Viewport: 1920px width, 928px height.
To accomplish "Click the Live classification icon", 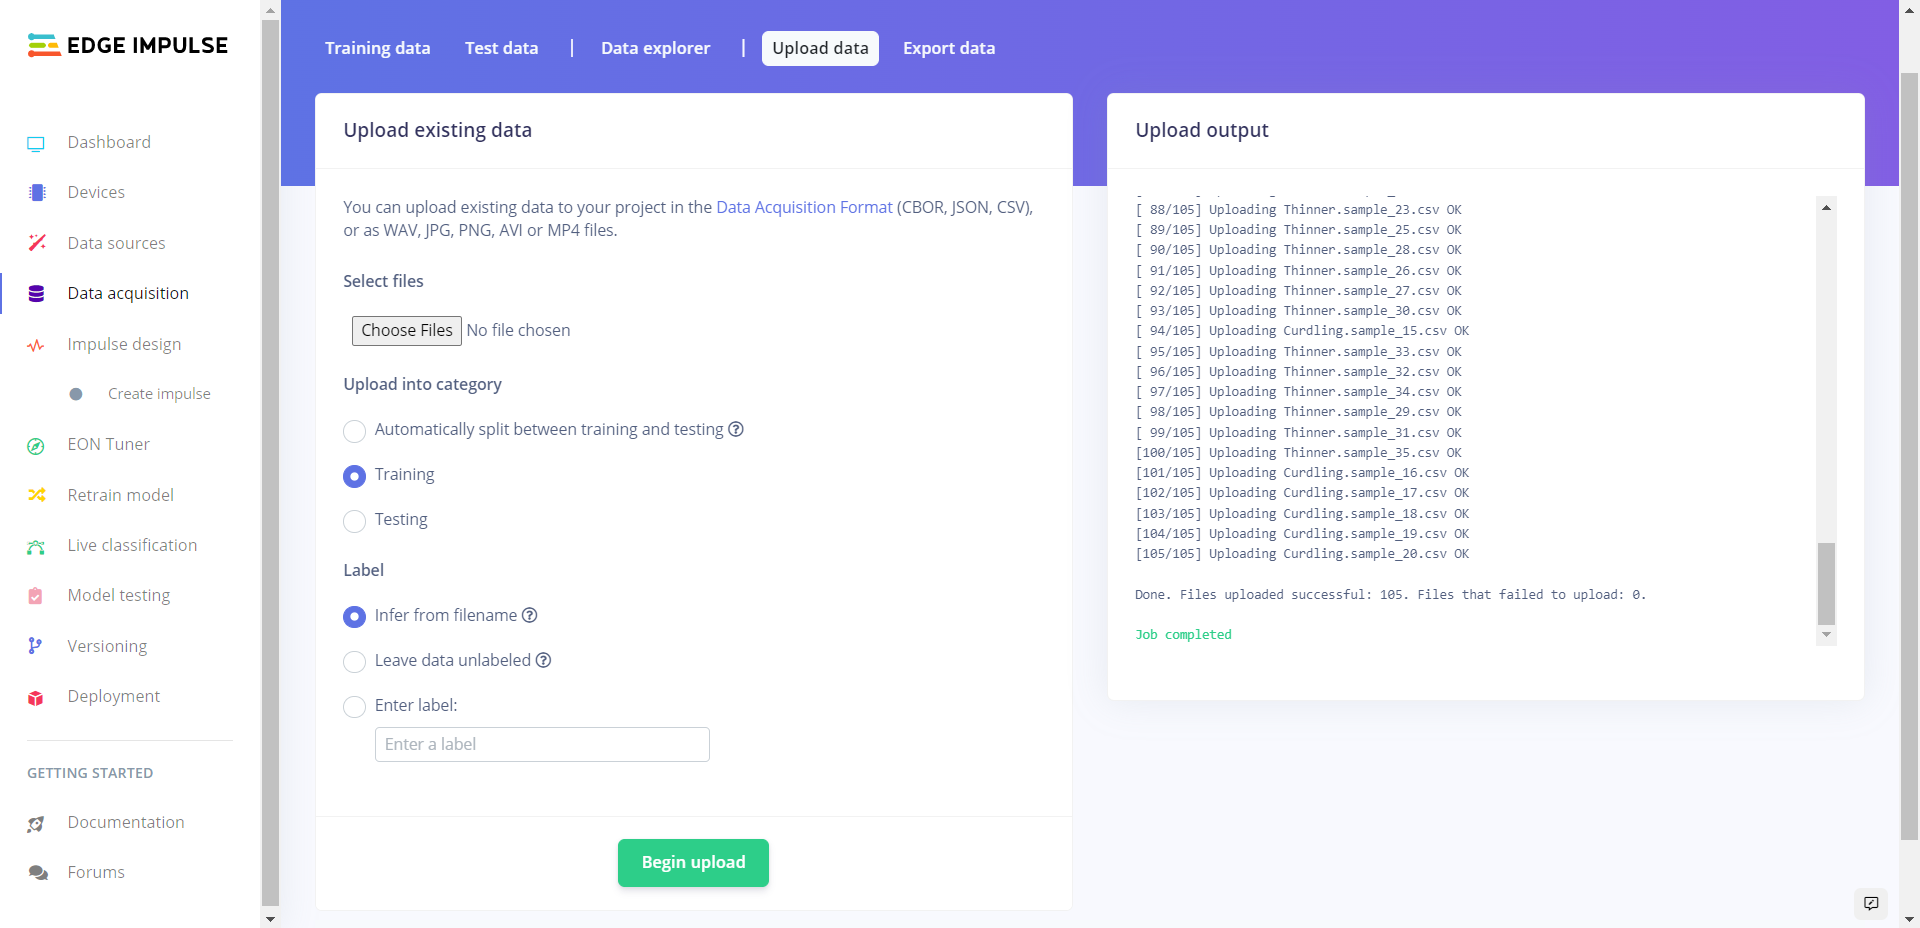I will pos(36,546).
